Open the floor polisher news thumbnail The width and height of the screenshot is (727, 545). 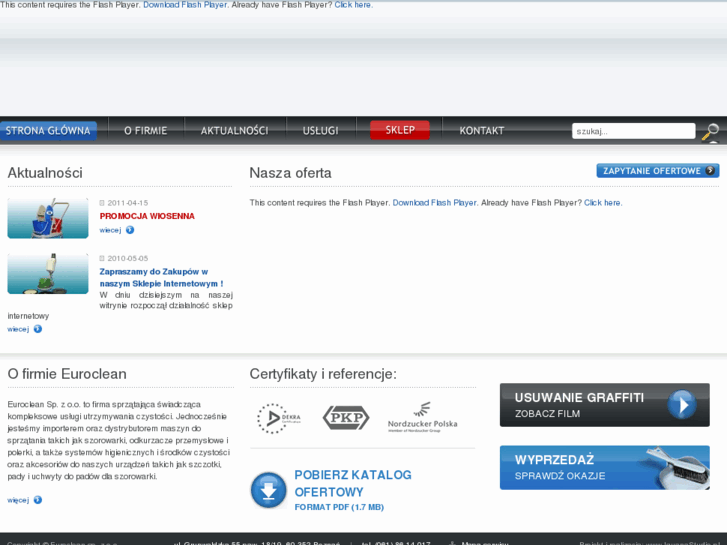click(48, 273)
